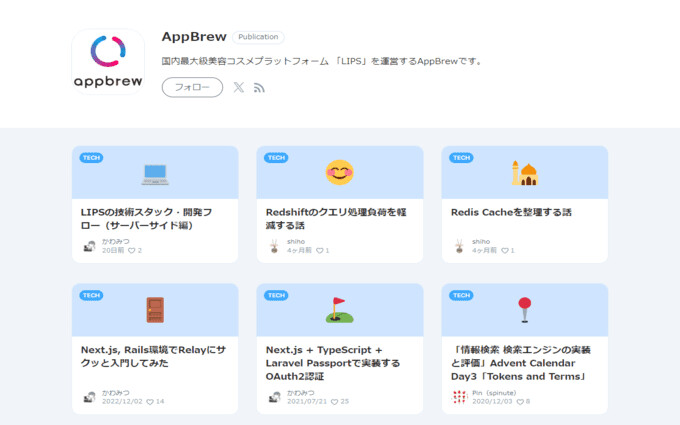The image size is (680, 425).
Task: Open the X (Twitter) profile icon
Action: point(239,87)
